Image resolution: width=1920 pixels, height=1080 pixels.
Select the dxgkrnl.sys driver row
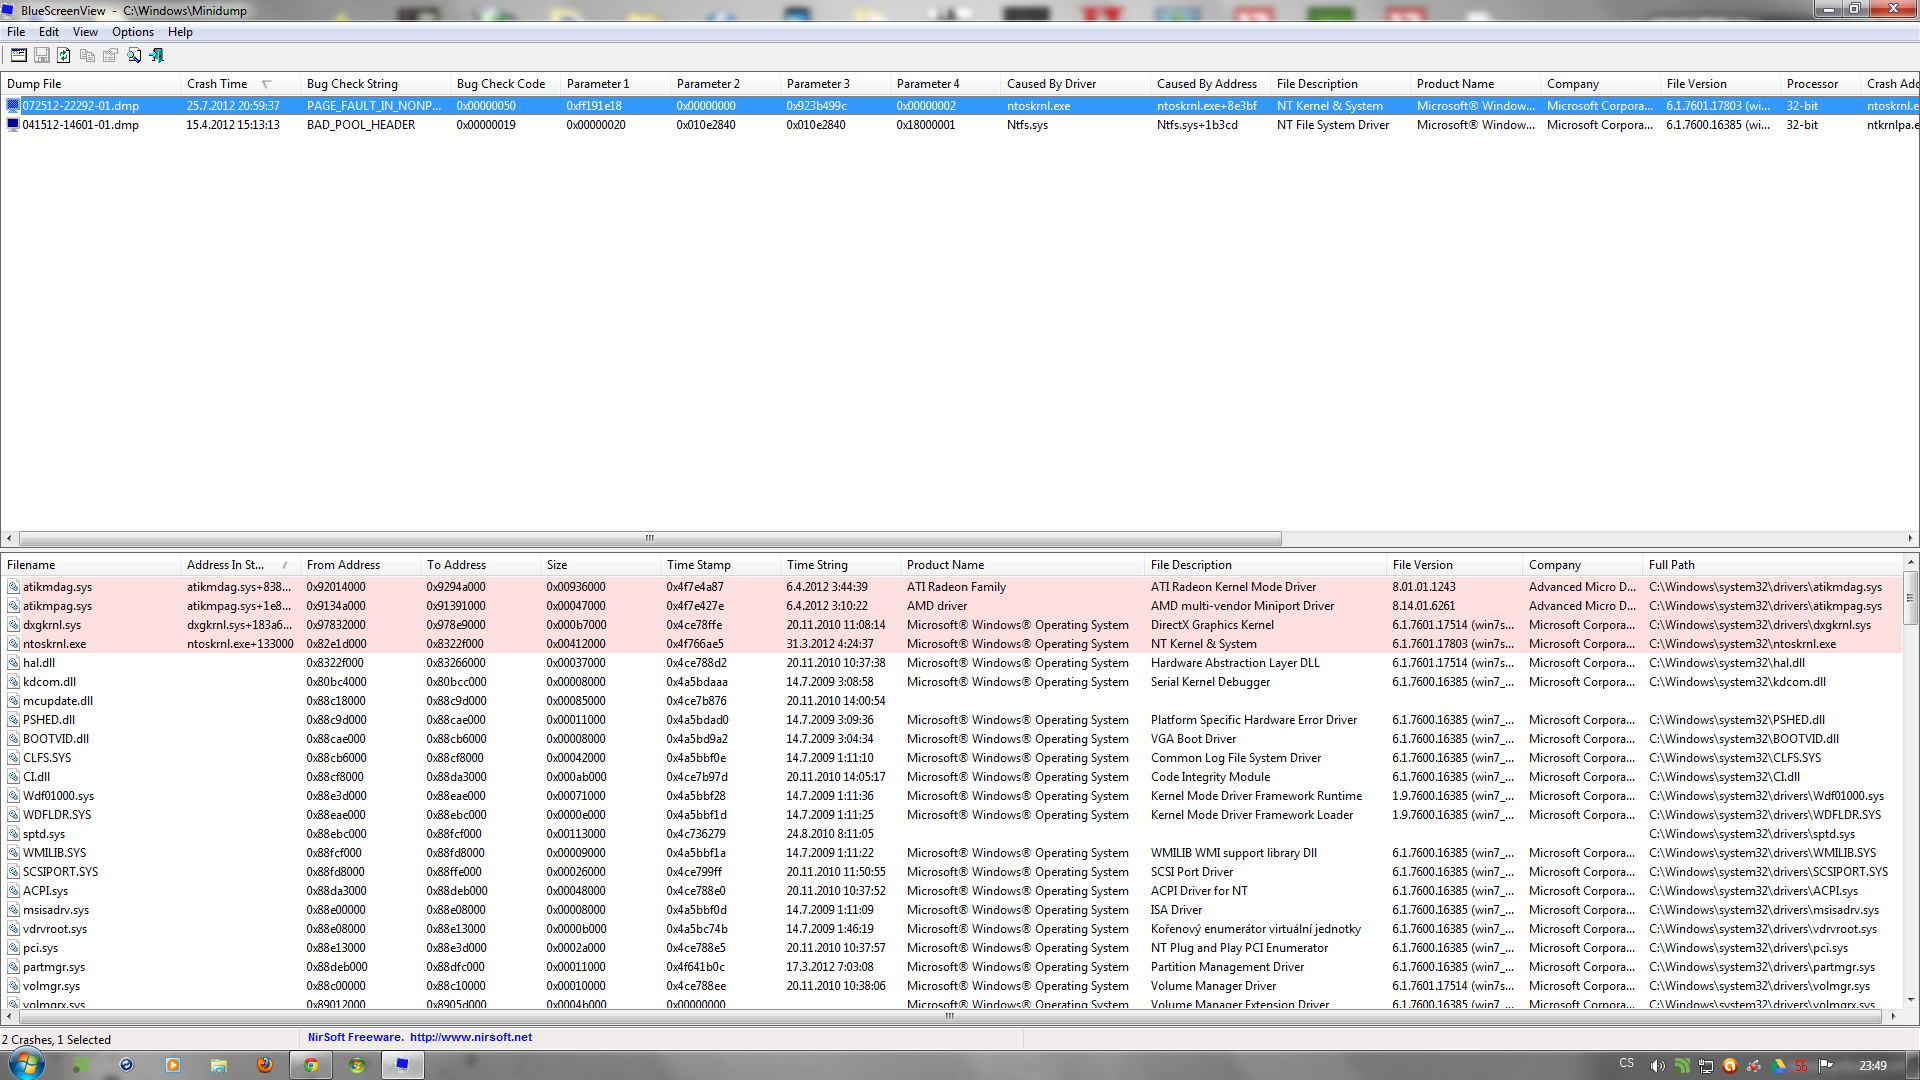[52, 625]
